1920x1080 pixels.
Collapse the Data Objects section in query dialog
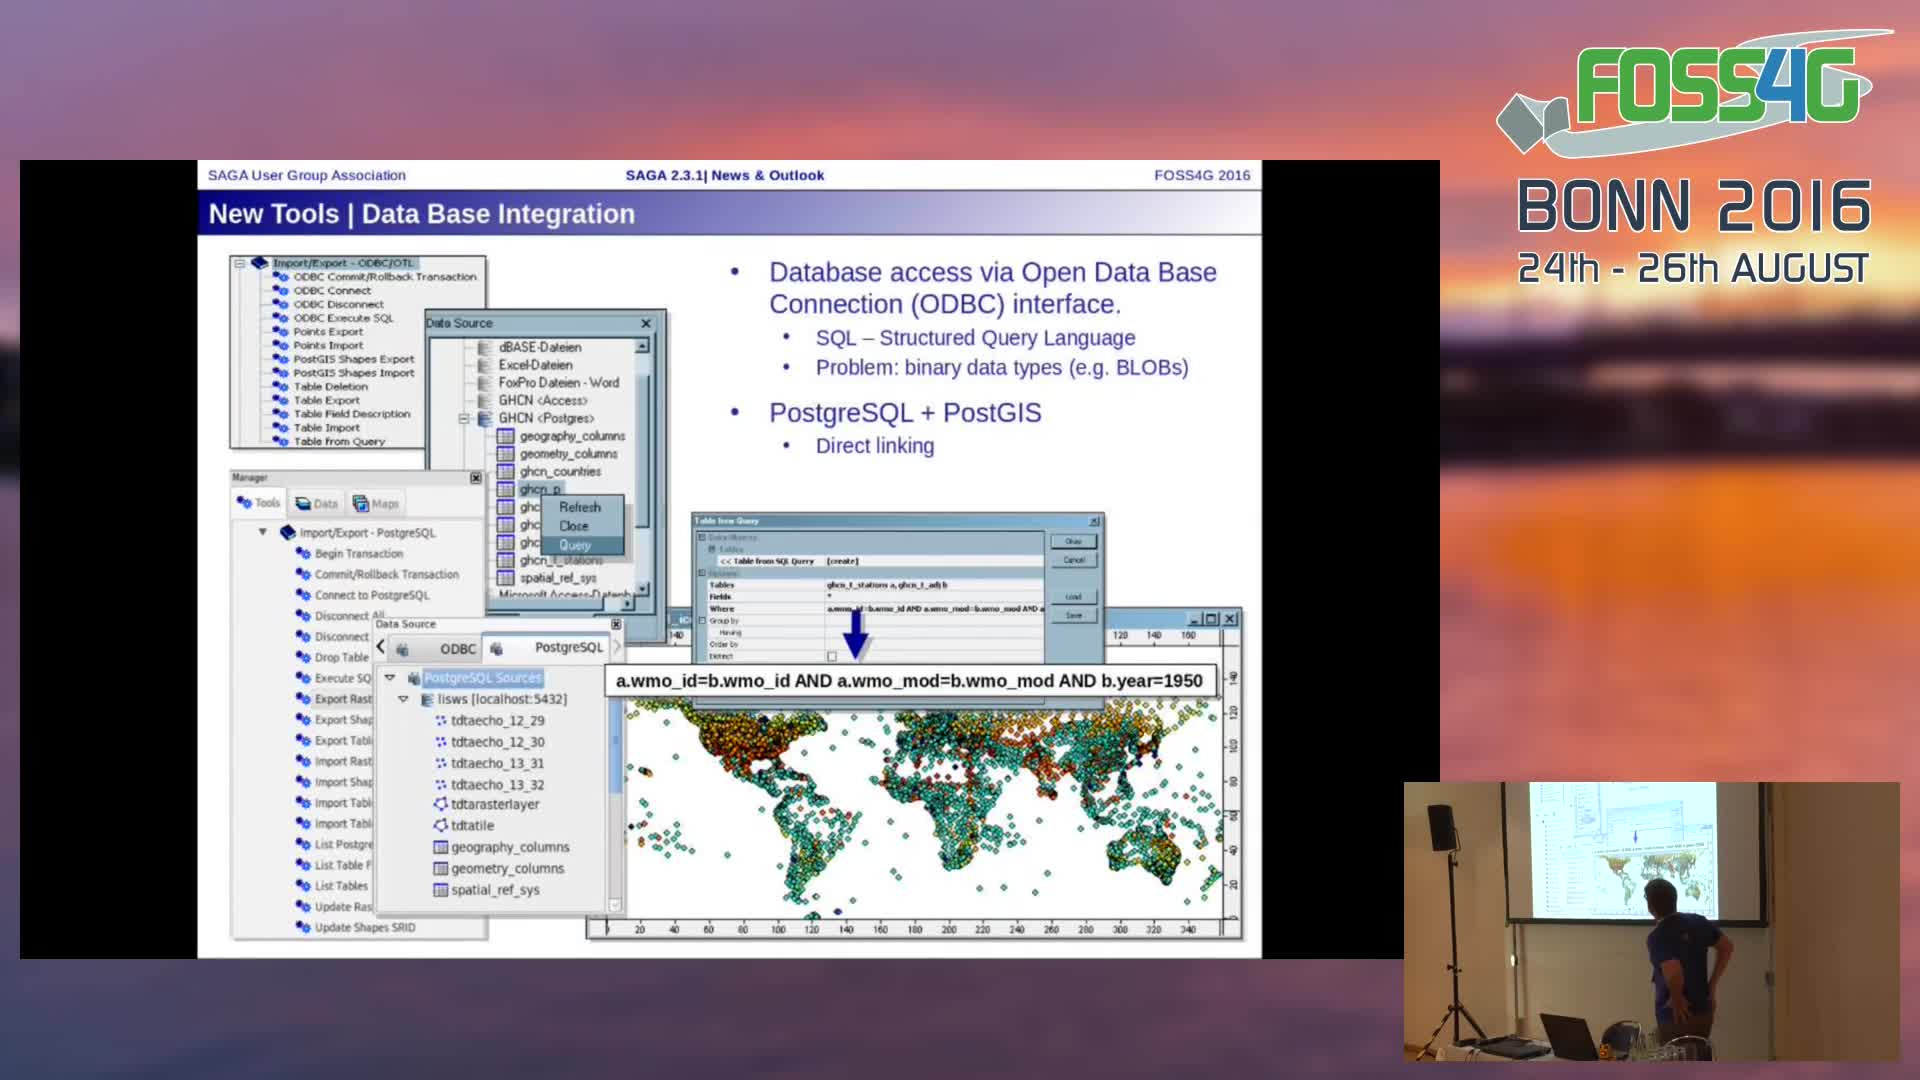coord(702,538)
